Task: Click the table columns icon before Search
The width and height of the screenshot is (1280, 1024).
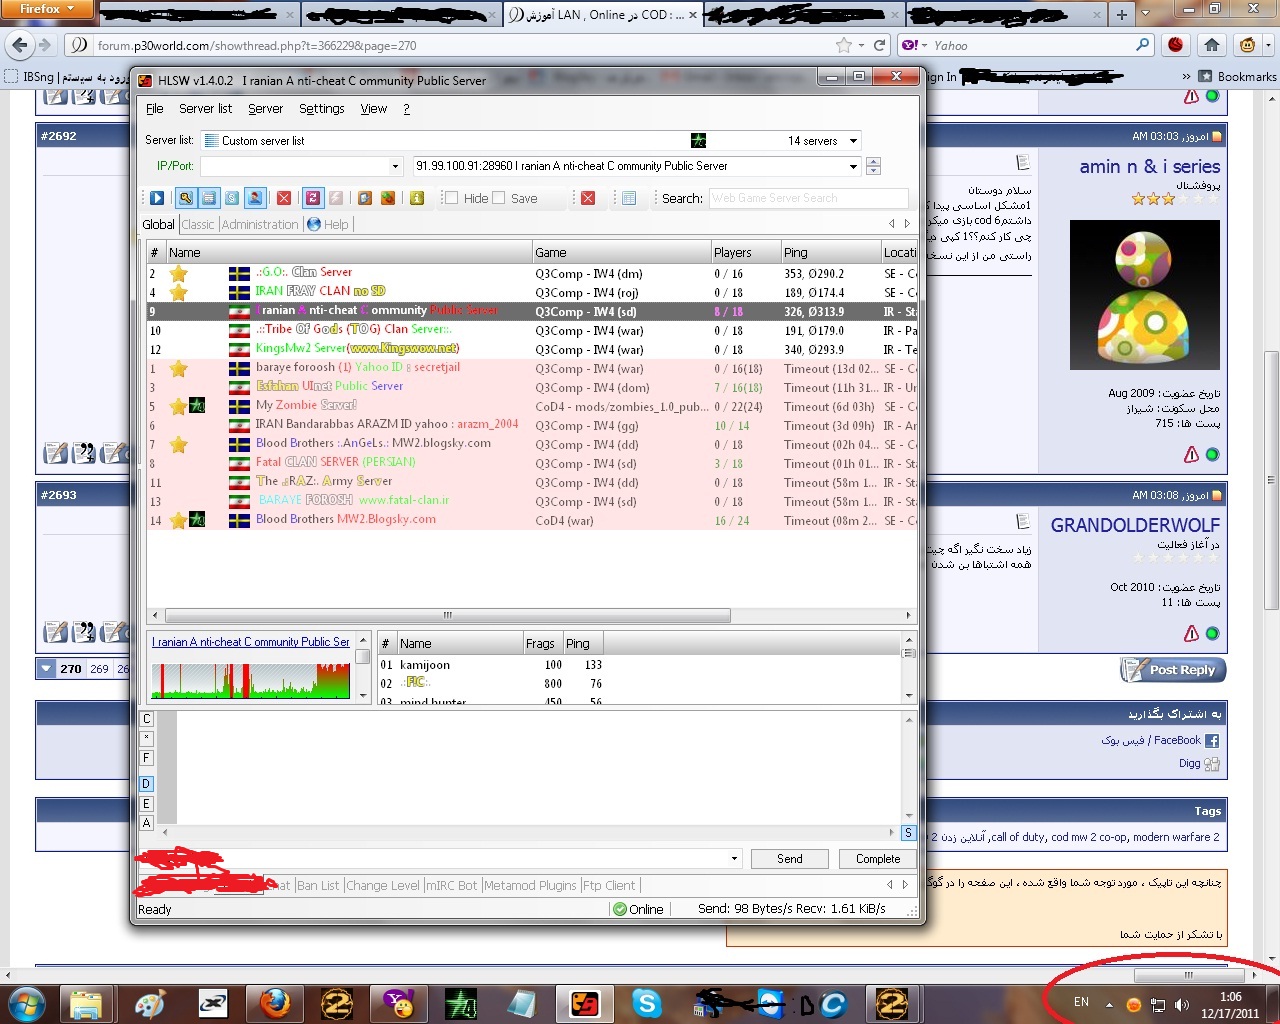Action: pyautogui.click(x=629, y=198)
